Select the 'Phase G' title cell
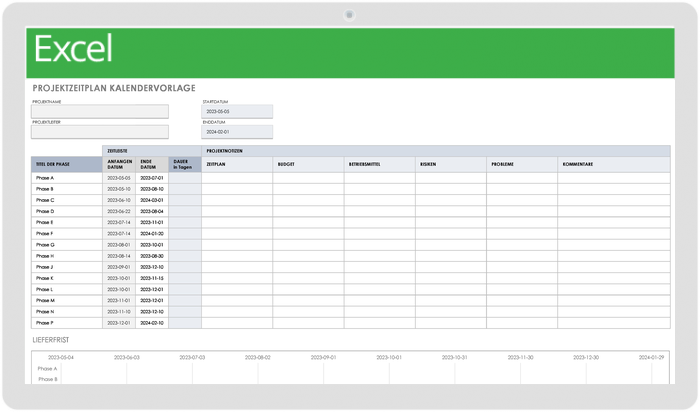 (x=67, y=245)
